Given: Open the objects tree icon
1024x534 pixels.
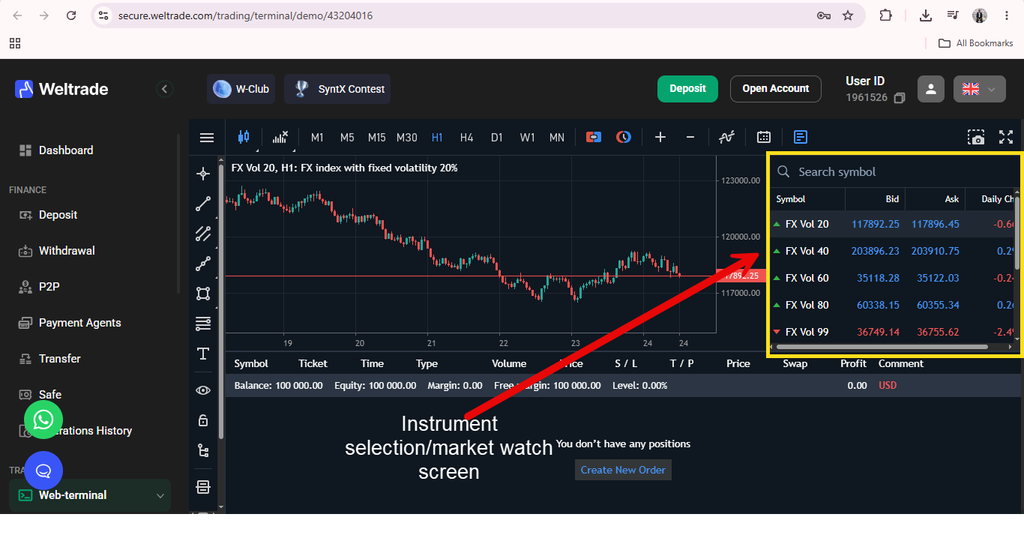Looking at the screenshot, I should 203,450.
